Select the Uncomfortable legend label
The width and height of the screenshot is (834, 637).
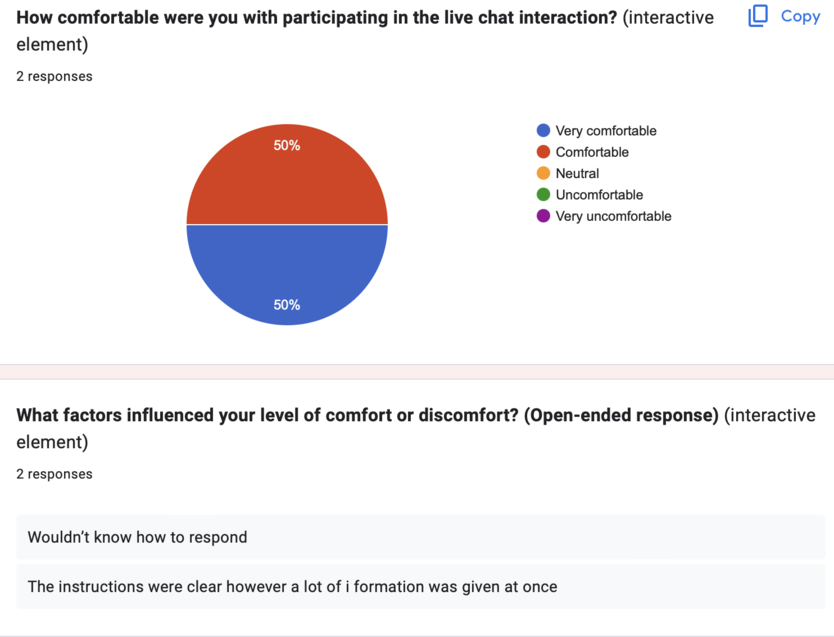coord(599,195)
